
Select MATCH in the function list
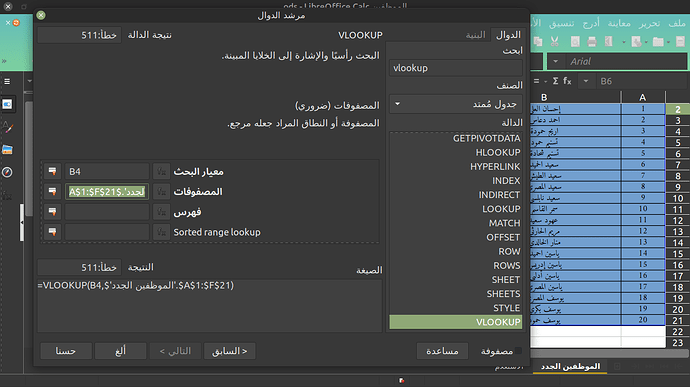[x=455, y=223]
